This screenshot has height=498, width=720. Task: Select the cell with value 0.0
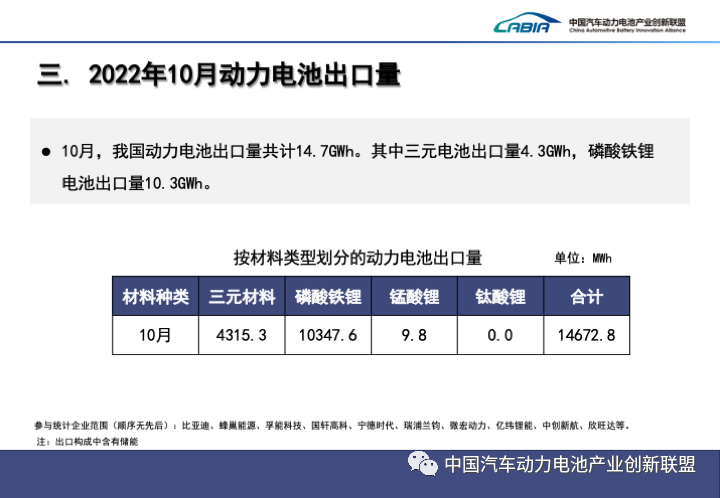click(x=499, y=335)
